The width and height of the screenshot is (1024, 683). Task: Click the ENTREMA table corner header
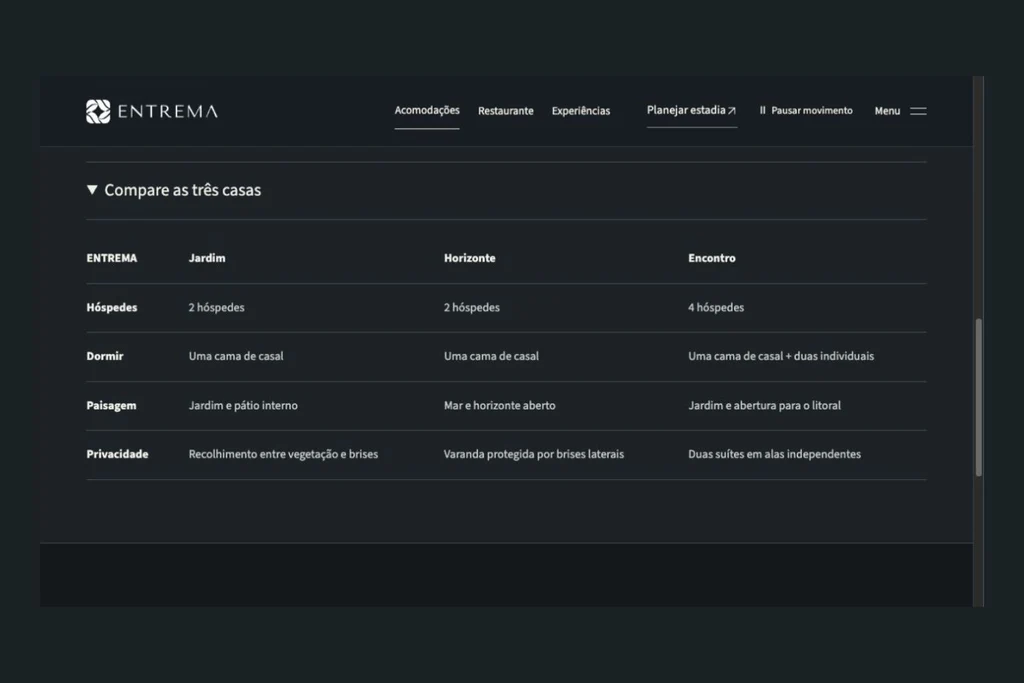tap(112, 258)
